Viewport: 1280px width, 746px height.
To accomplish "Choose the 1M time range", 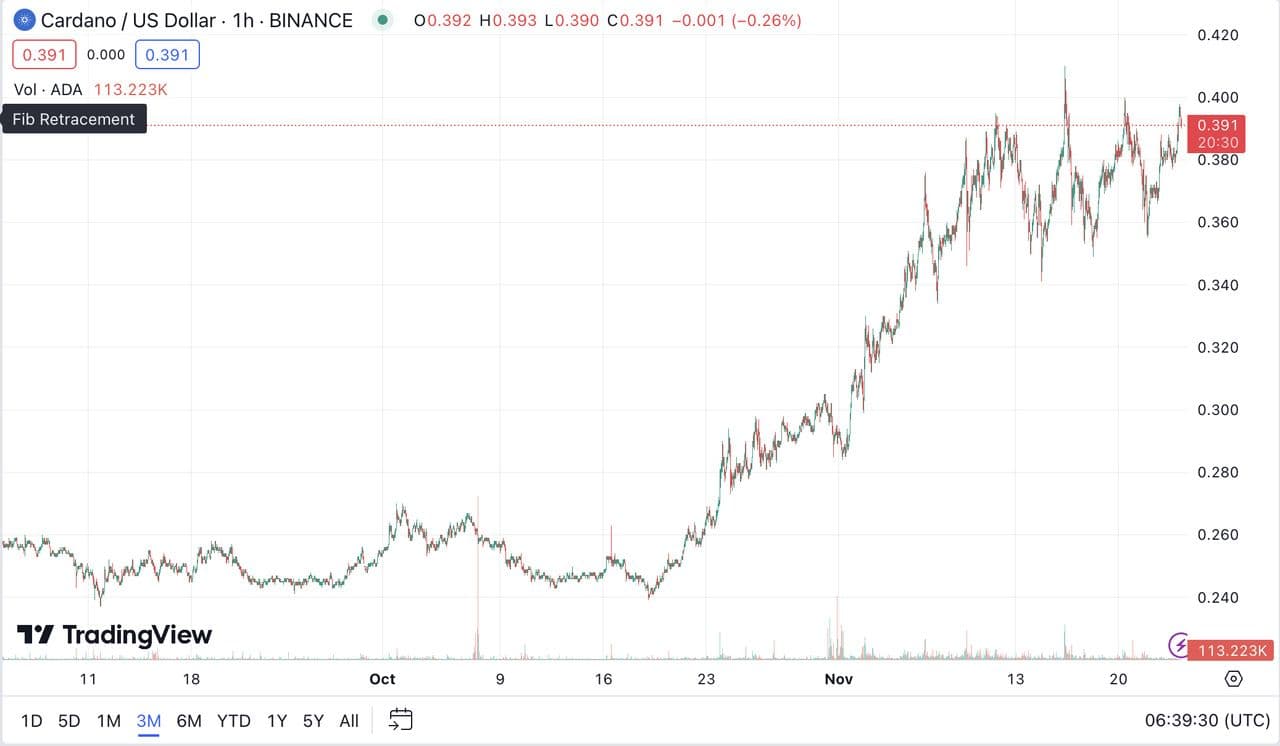I will 108,720.
